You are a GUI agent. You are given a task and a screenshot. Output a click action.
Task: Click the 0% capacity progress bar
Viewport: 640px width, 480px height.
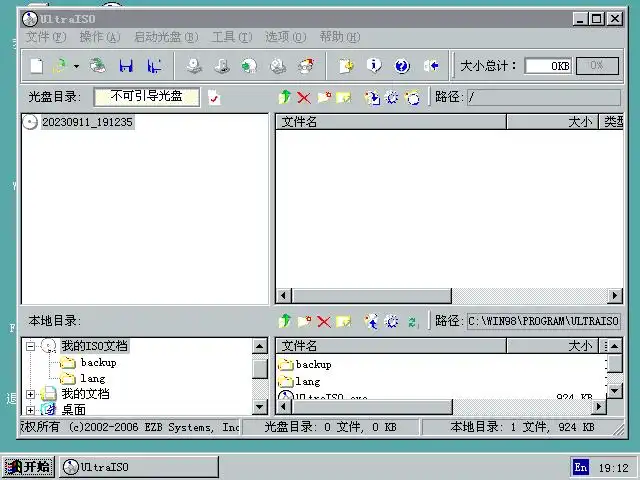pyautogui.click(x=597, y=66)
